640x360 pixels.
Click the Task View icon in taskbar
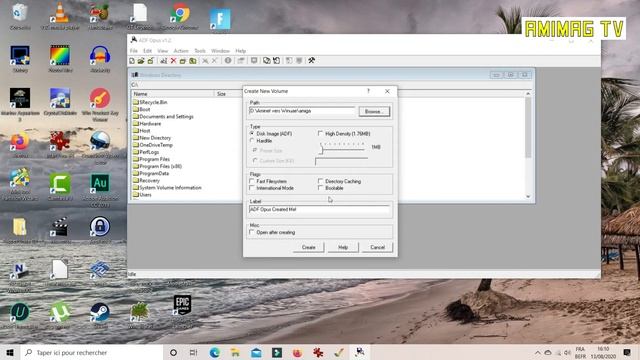(x=193, y=353)
